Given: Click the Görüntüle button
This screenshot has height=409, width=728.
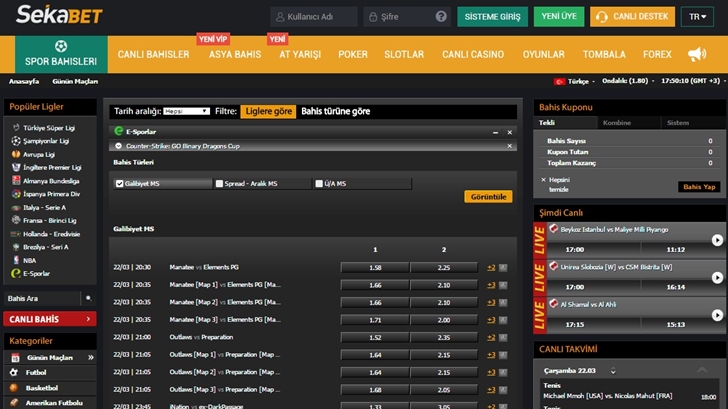Looking at the screenshot, I should click(488, 197).
